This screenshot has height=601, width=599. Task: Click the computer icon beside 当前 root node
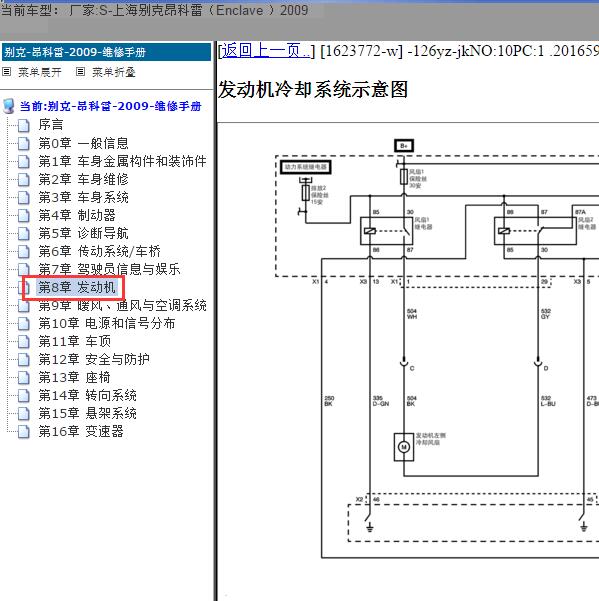(9, 106)
